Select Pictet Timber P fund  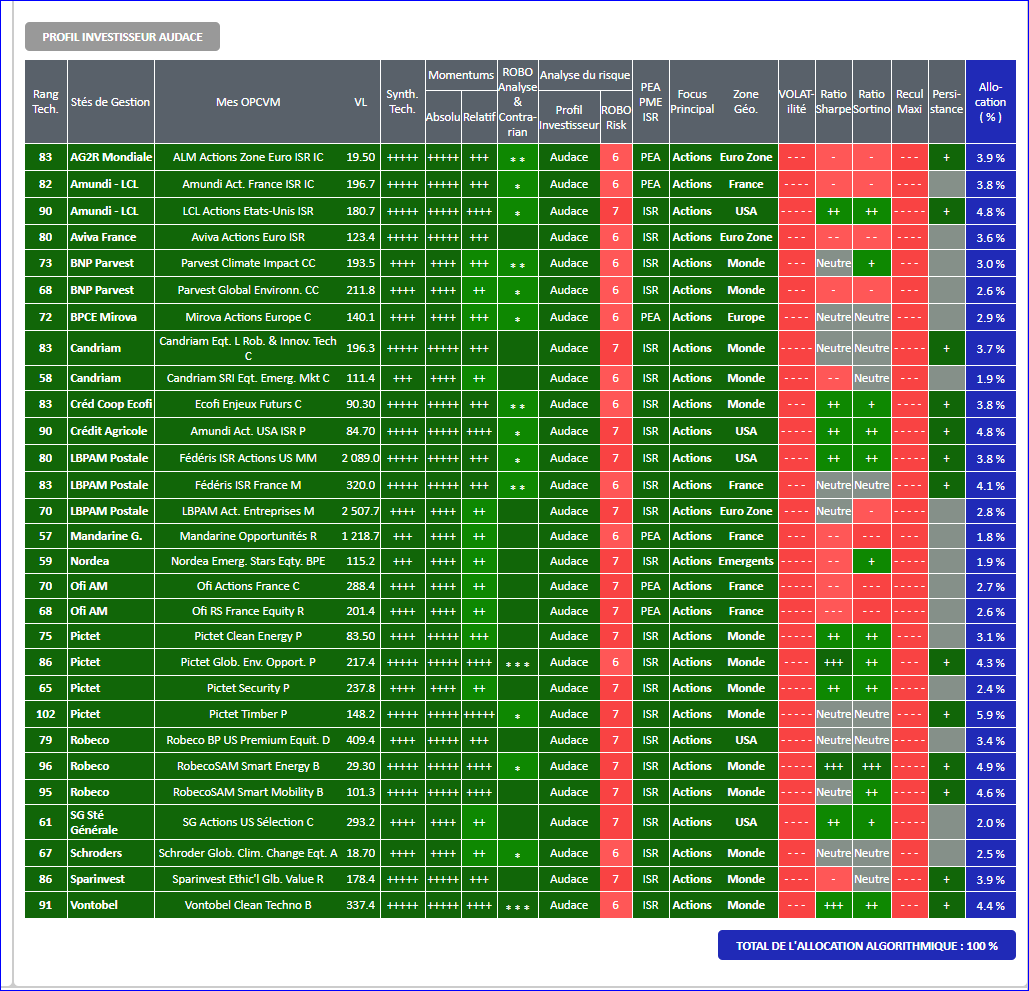pyautogui.click(x=248, y=713)
